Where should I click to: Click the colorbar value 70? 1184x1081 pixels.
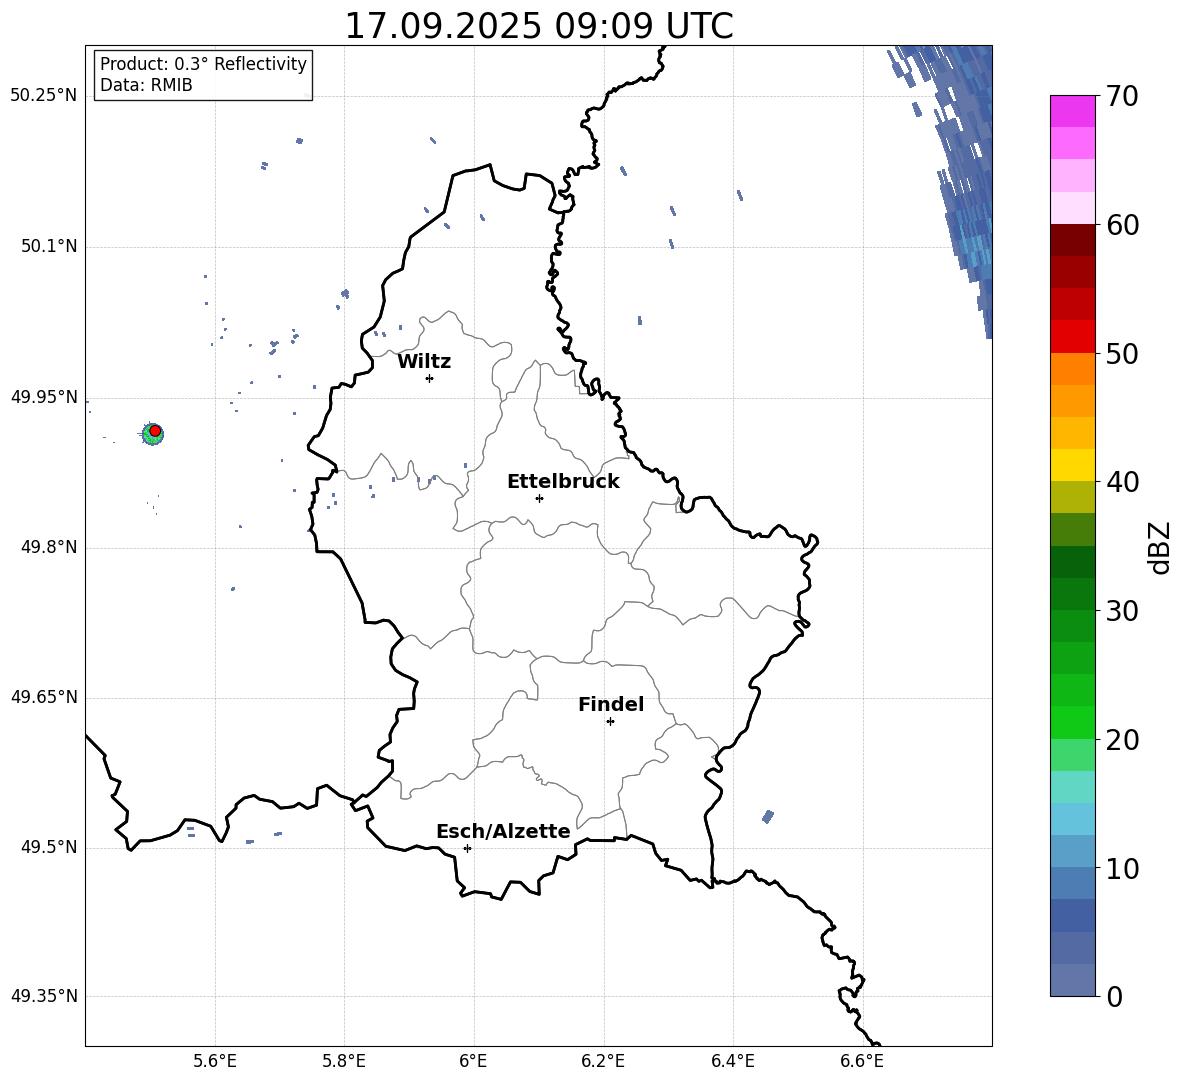pyautogui.click(x=1122, y=97)
